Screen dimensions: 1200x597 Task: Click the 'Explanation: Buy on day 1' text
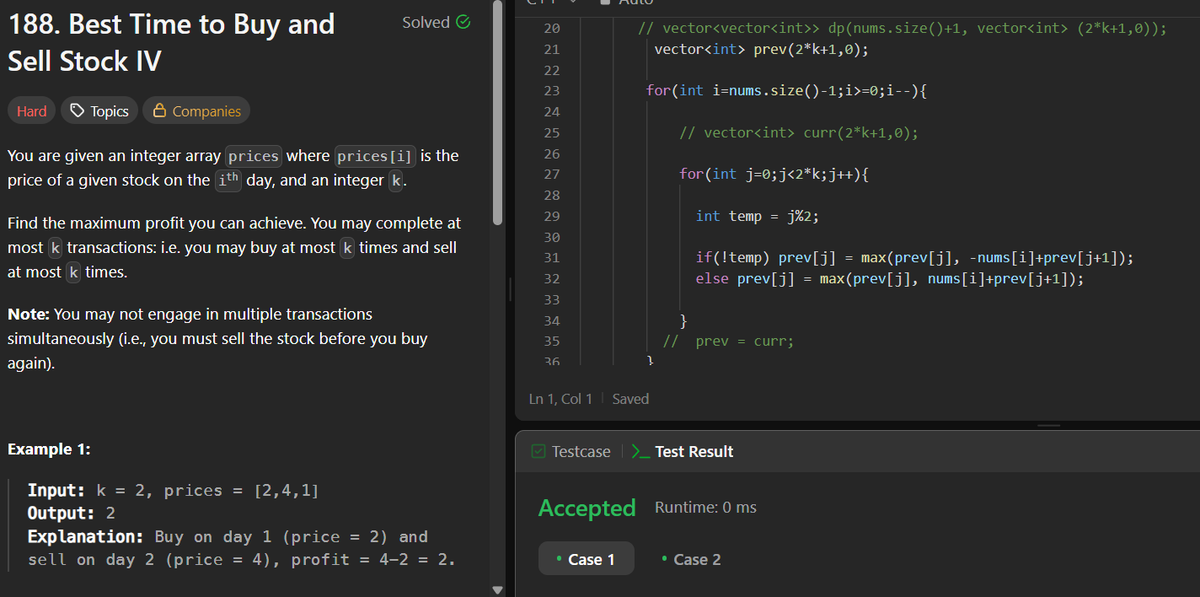(241, 548)
